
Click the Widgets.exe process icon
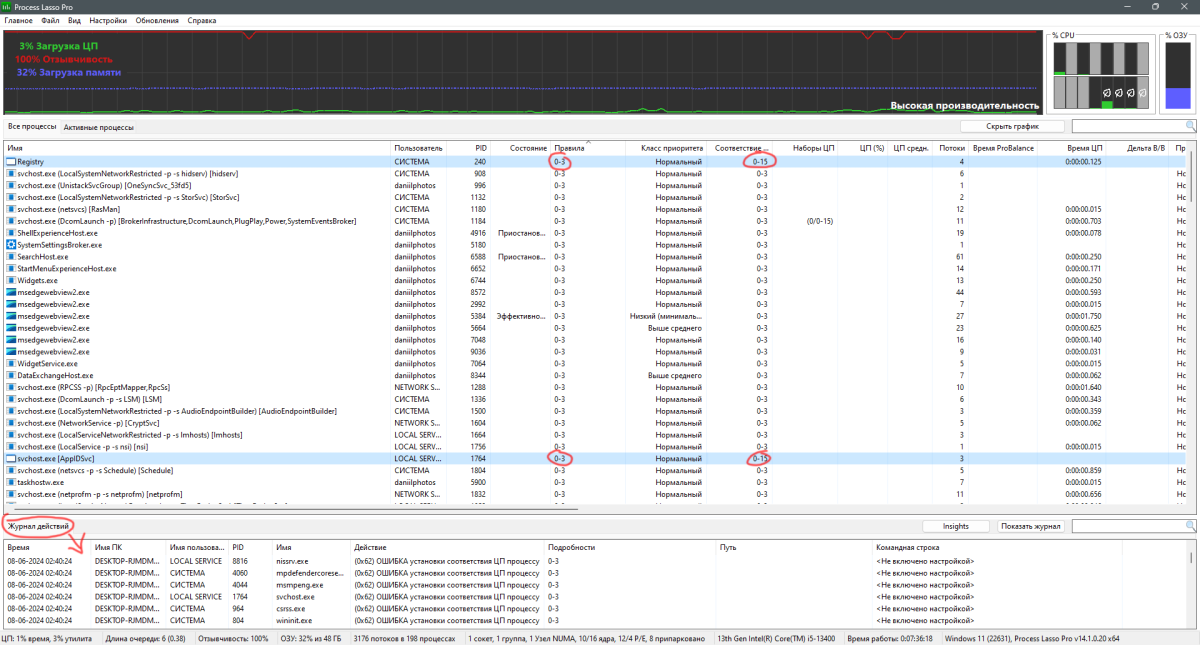11,281
